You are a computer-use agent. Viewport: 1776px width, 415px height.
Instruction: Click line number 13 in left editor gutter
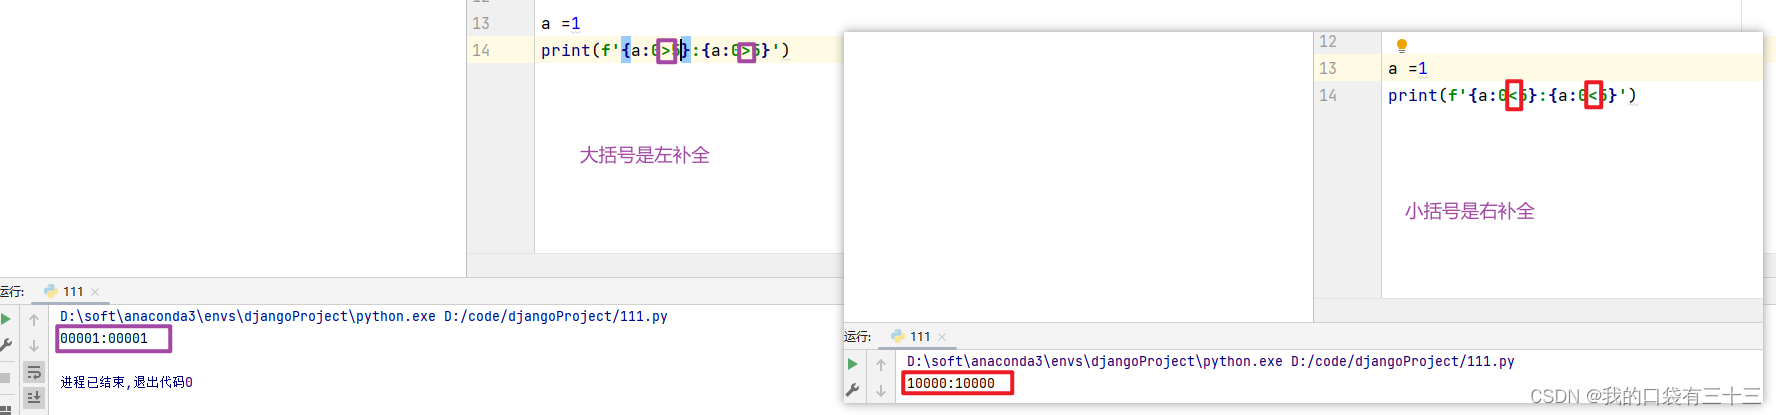point(481,23)
